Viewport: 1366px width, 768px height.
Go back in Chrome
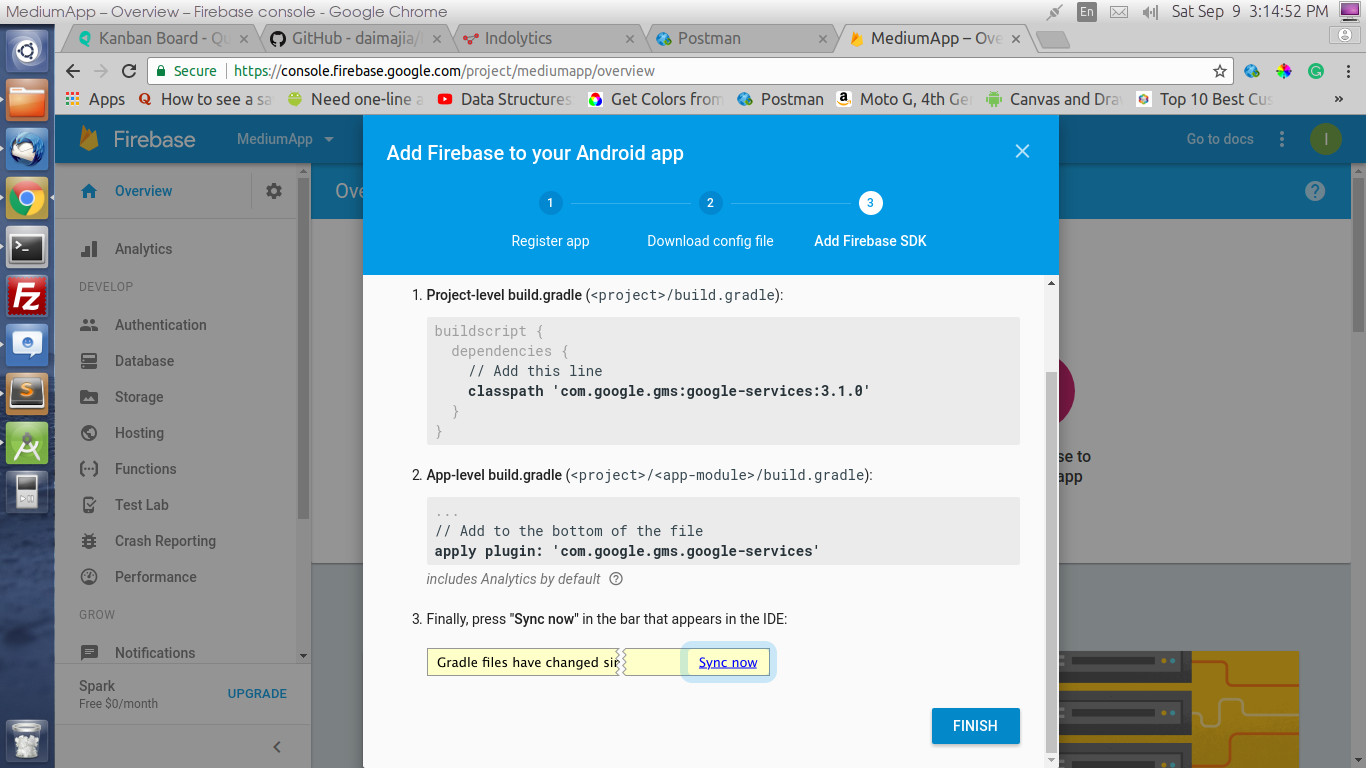(72, 71)
